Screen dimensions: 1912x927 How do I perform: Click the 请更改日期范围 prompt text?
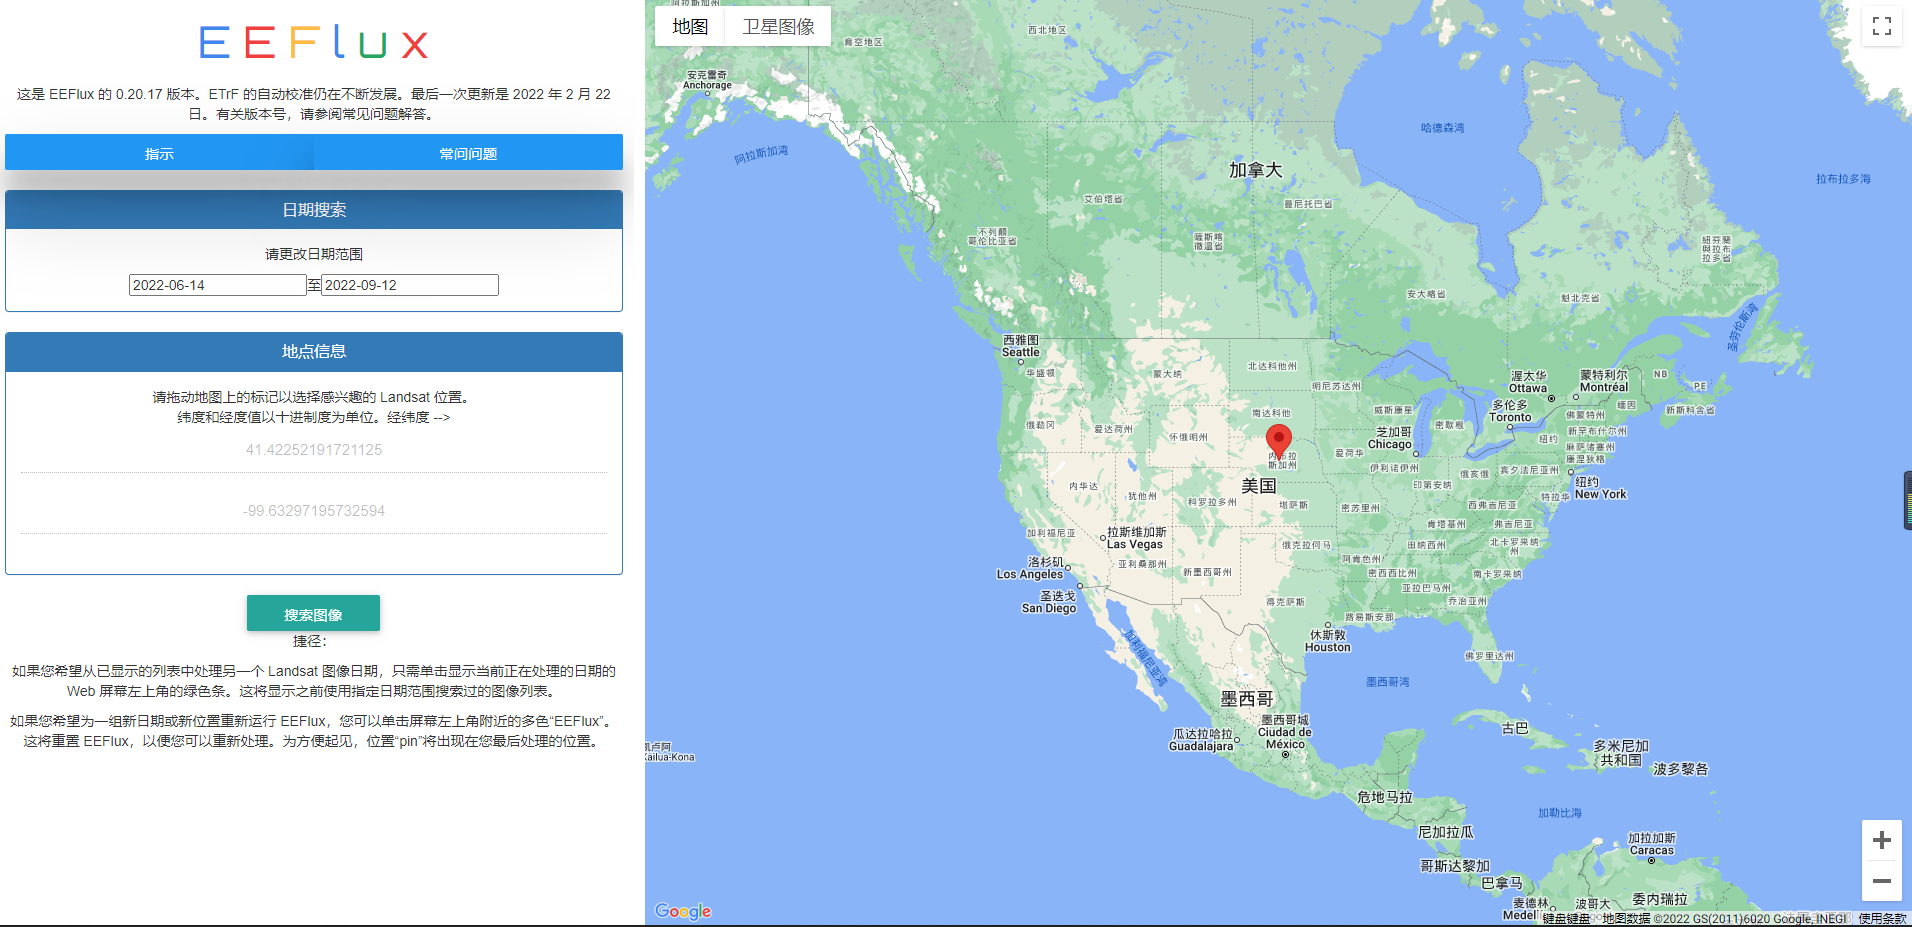(314, 254)
